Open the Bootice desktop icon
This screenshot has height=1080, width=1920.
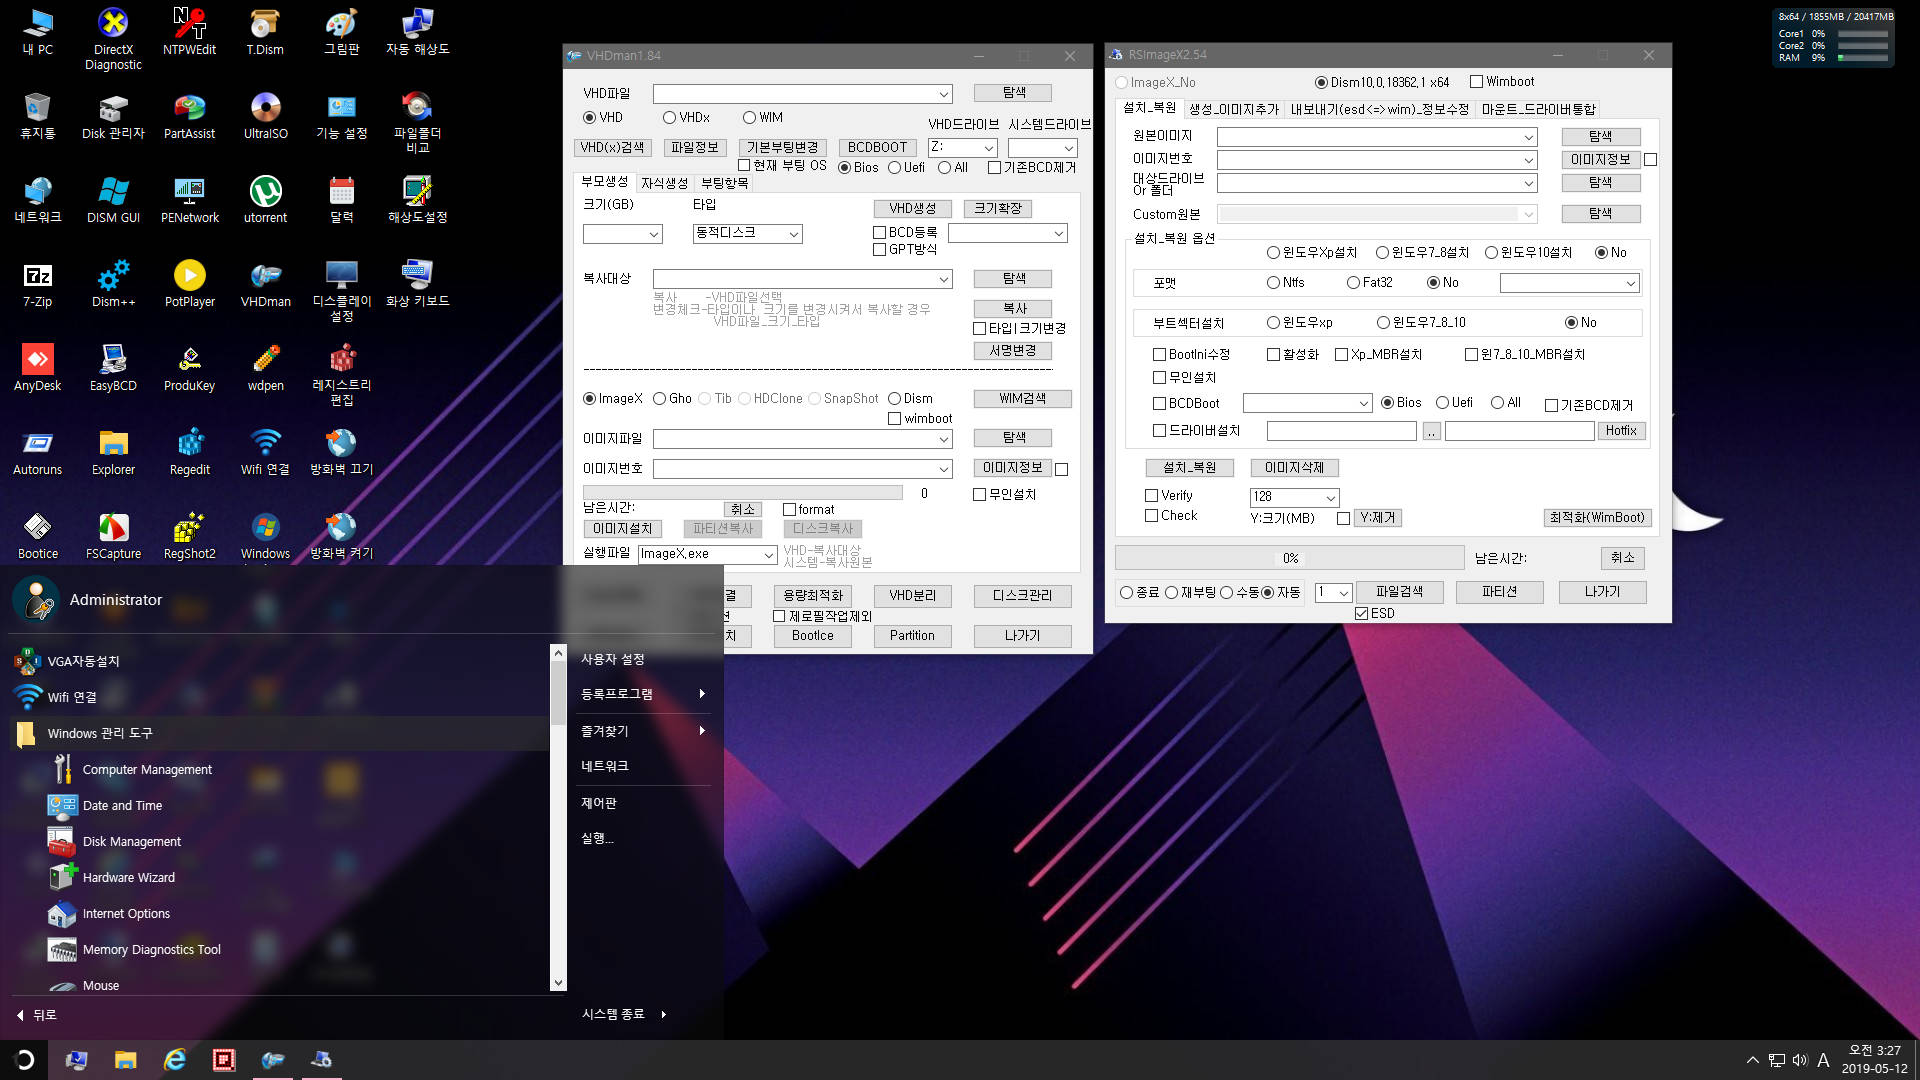tap(37, 535)
